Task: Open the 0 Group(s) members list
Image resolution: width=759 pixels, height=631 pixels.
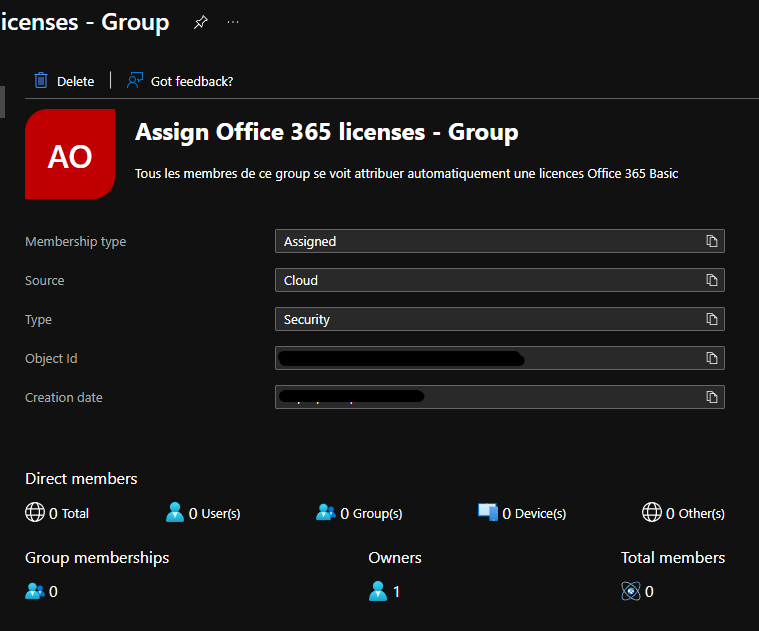Action: [371, 513]
